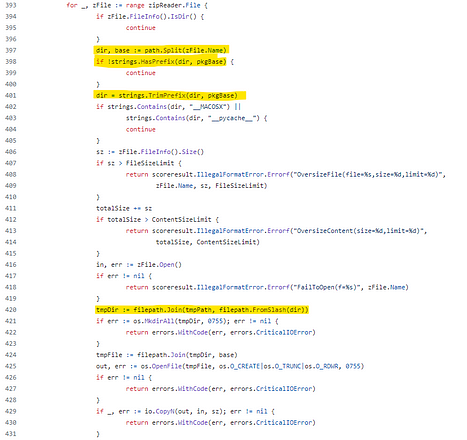The height and width of the screenshot is (440, 467).
Task: Click the 'out, err := os.OpenFile' line
Action: 230,366
